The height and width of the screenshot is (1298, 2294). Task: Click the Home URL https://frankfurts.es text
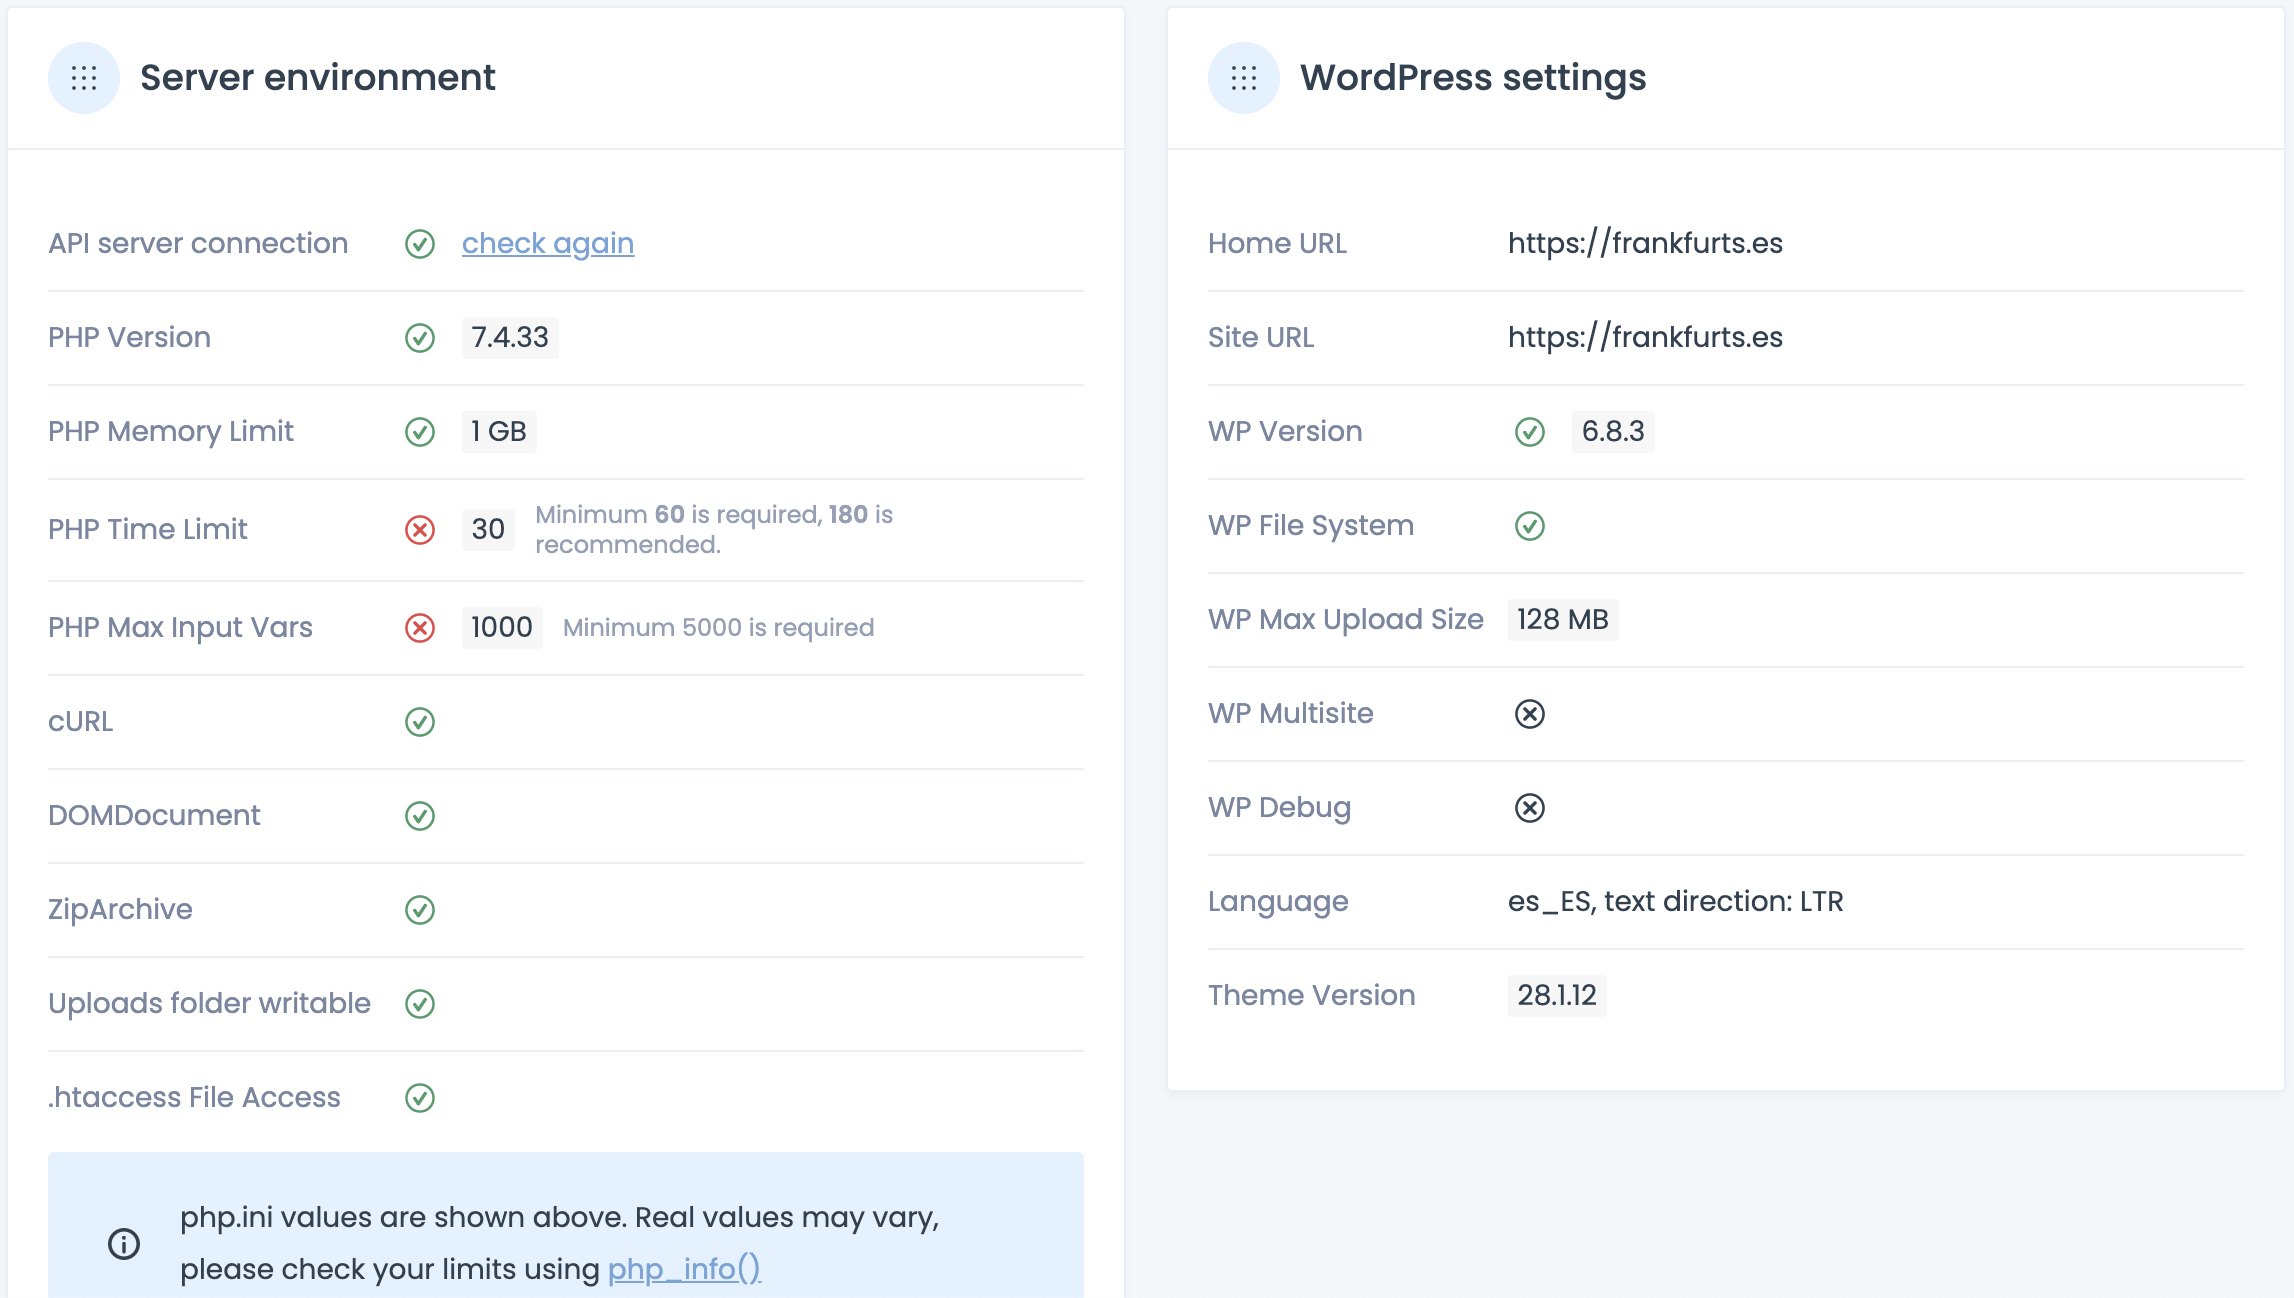1644,244
